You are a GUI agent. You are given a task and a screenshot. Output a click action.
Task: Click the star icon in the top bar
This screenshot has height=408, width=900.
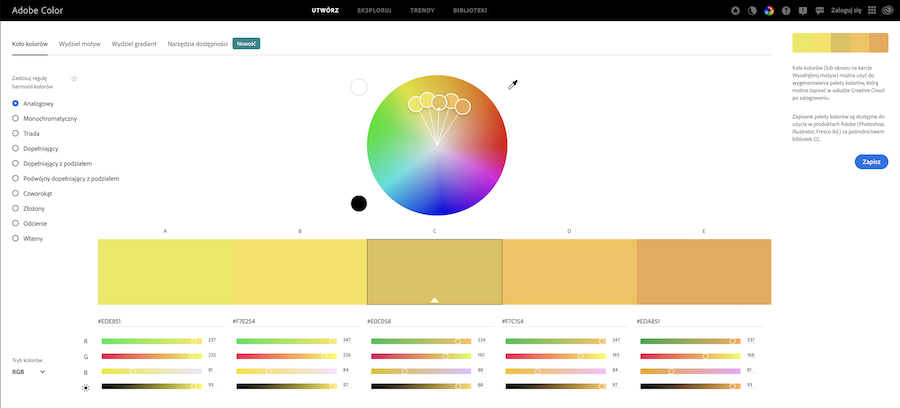pos(735,10)
